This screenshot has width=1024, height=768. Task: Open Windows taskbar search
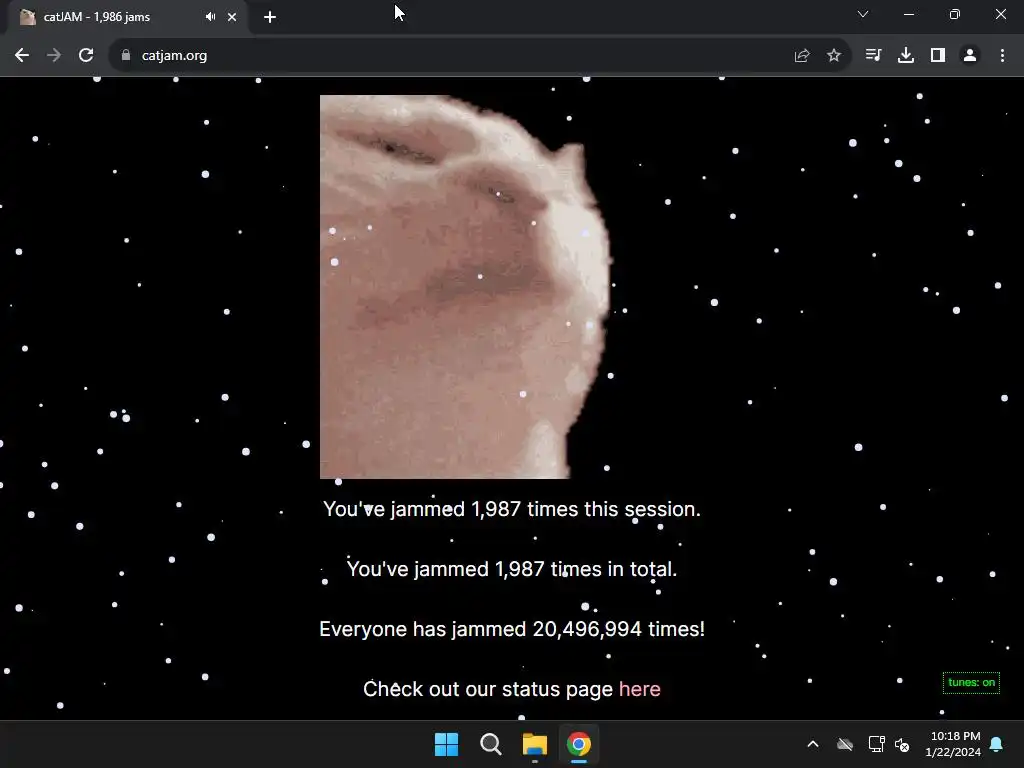[x=490, y=744]
